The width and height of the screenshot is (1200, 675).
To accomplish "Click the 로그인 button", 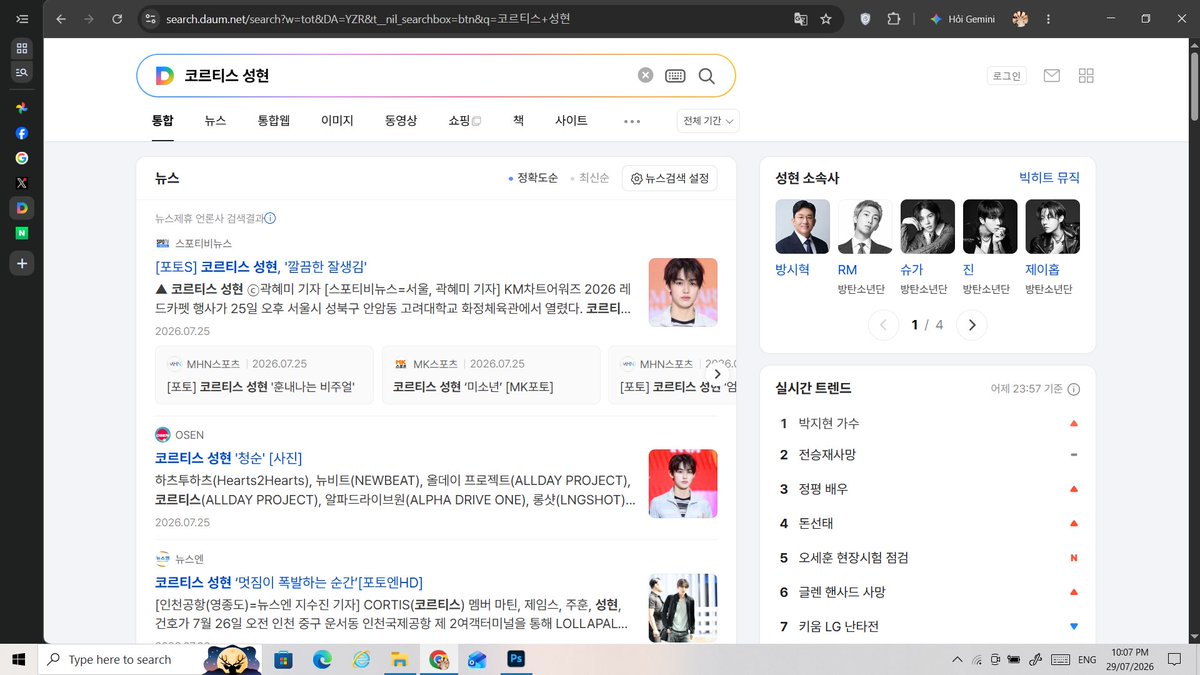I will click(x=1006, y=76).
